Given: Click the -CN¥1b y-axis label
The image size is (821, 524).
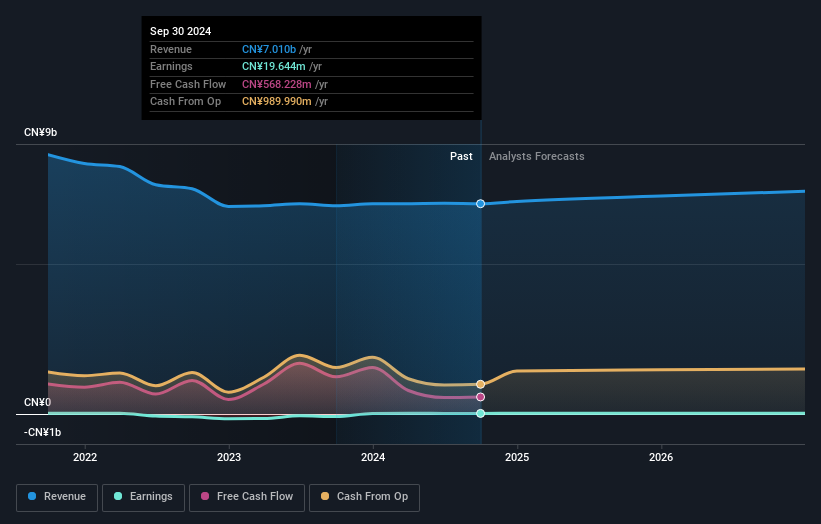Looking at the screenshot, I should [42, 432].
